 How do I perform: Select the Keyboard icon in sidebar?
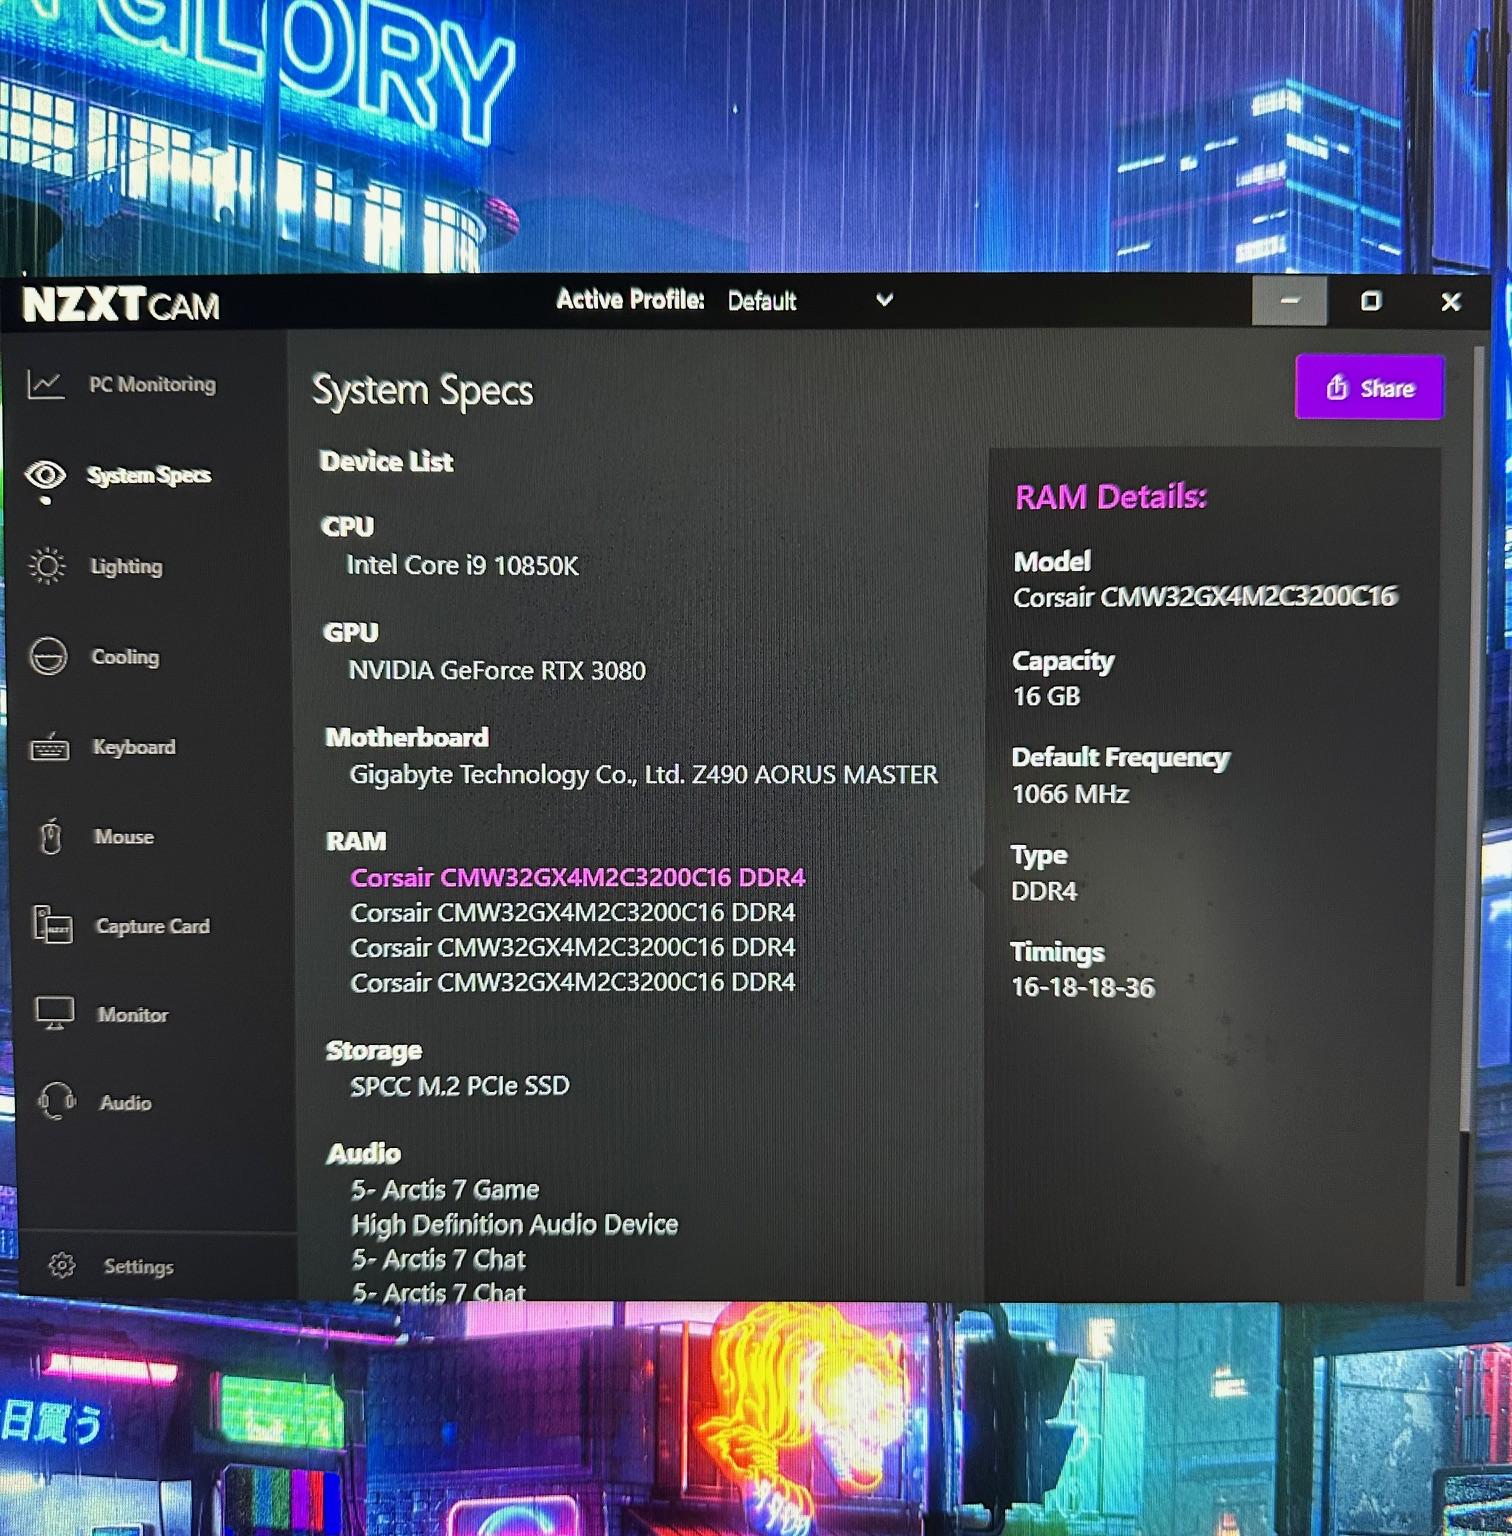tap(49, 747)
